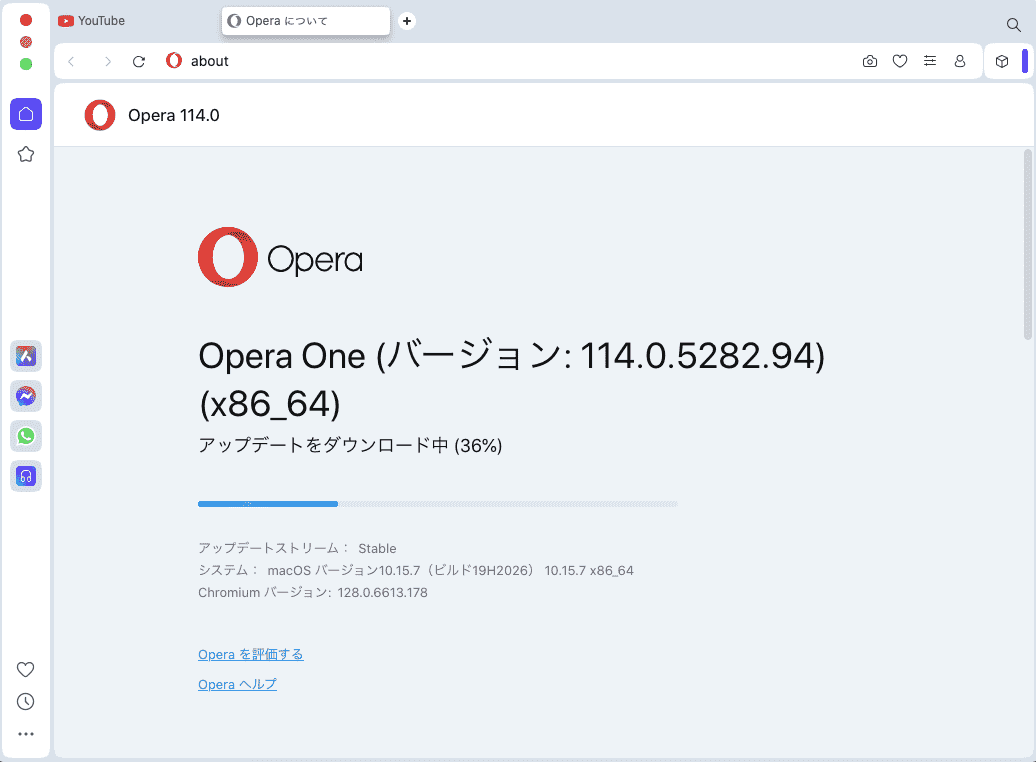Toggle bookmark heart in the address bar

coord(899,61)
